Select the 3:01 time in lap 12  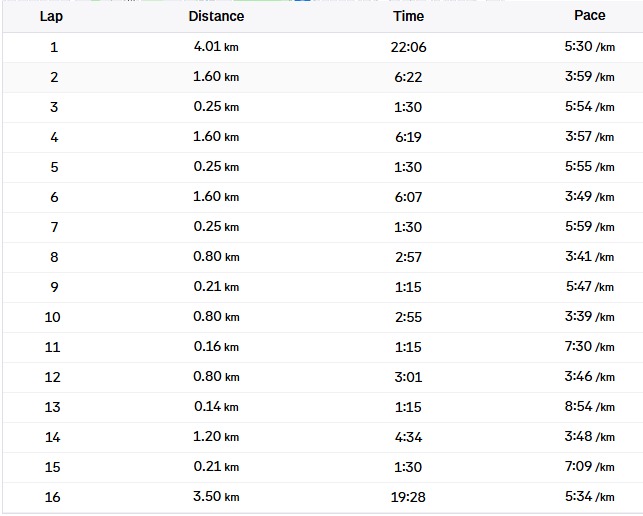(408, 377)
